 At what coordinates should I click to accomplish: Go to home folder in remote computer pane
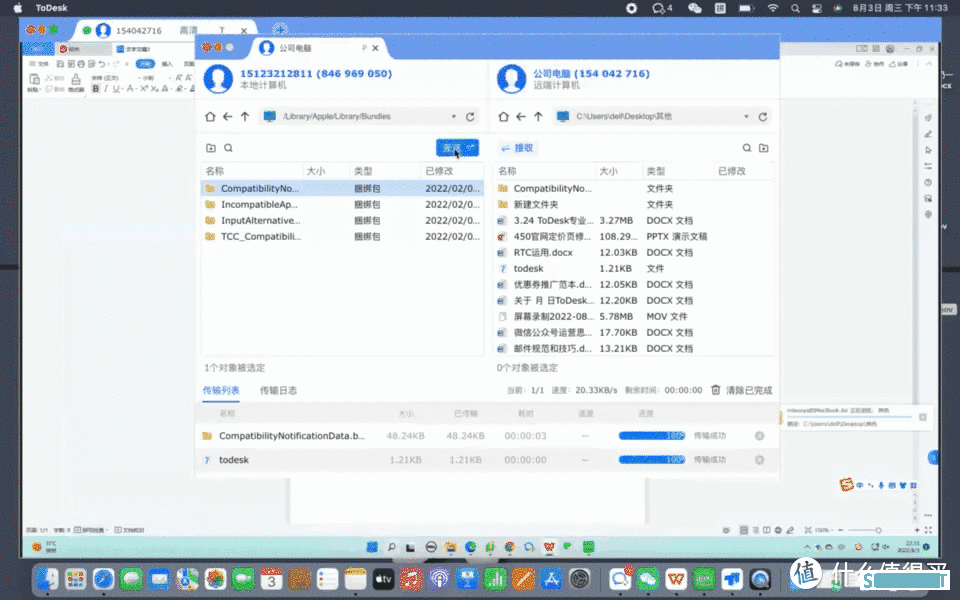click(503, 116)
